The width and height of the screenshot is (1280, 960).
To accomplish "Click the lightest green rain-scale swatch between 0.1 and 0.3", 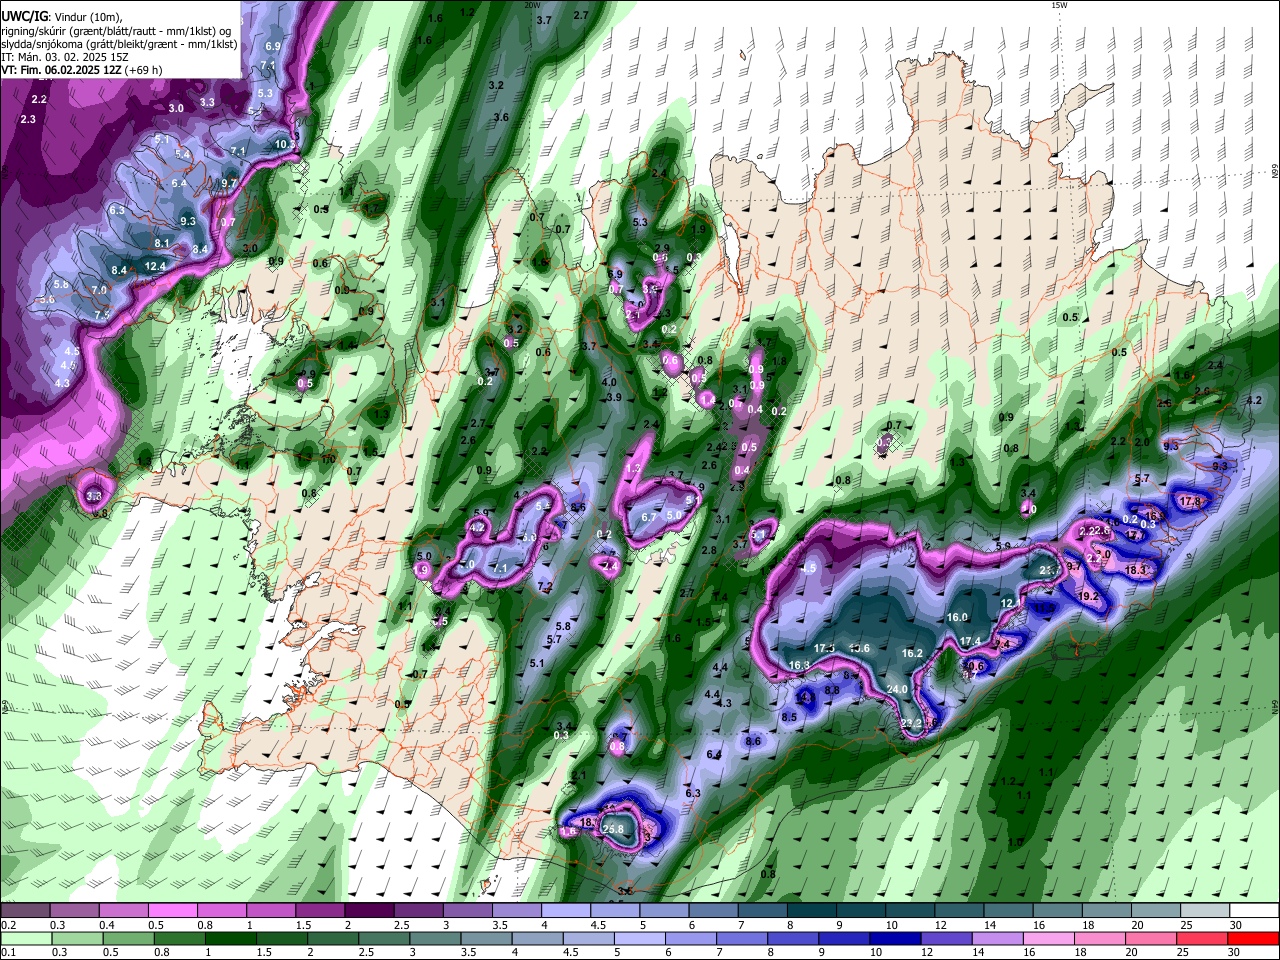I will [x=26, y=938].
